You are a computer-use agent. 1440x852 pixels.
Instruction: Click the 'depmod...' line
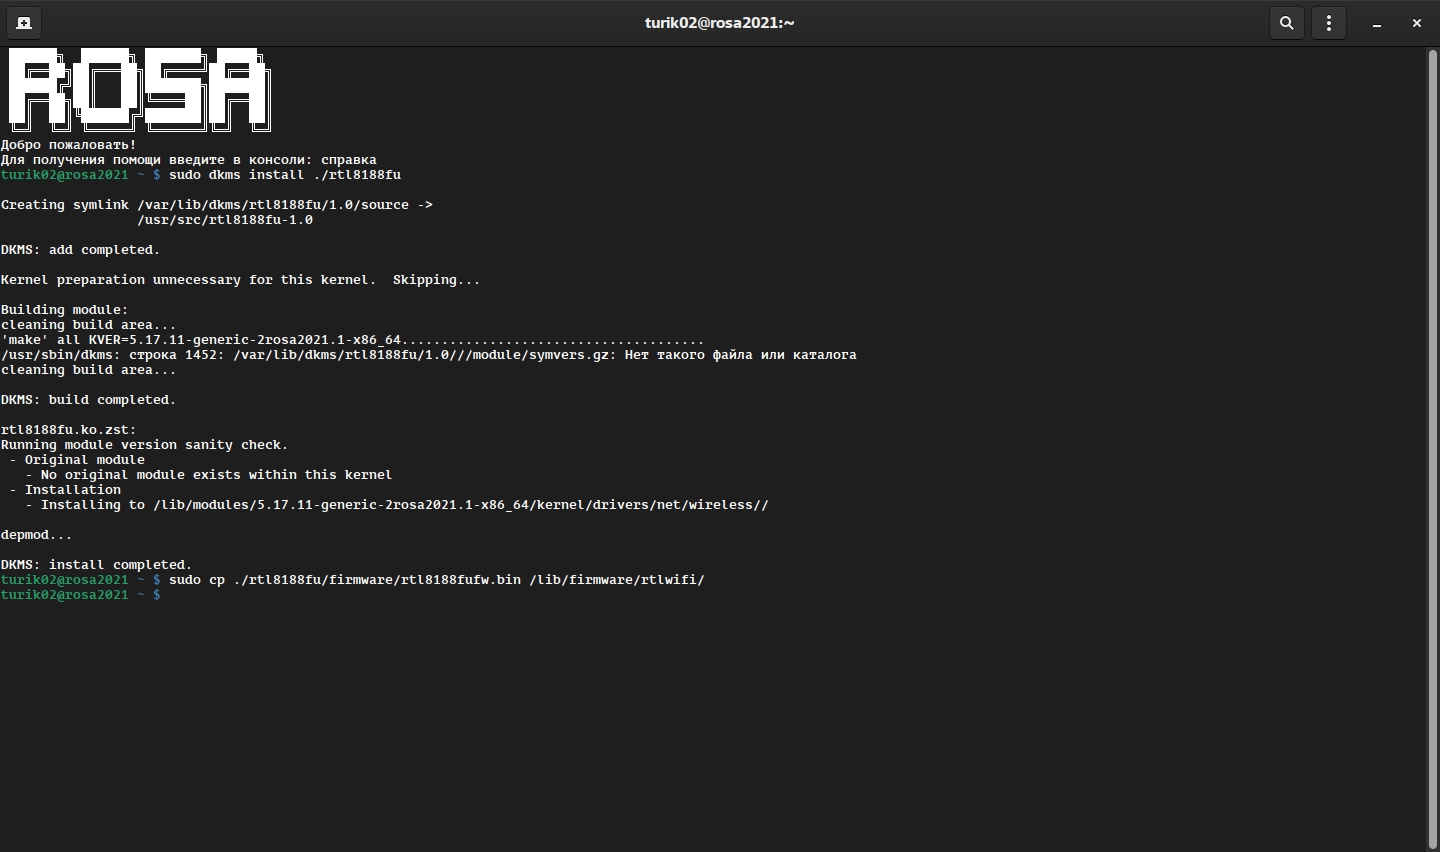pyautogui.click(x=36, y=535)
